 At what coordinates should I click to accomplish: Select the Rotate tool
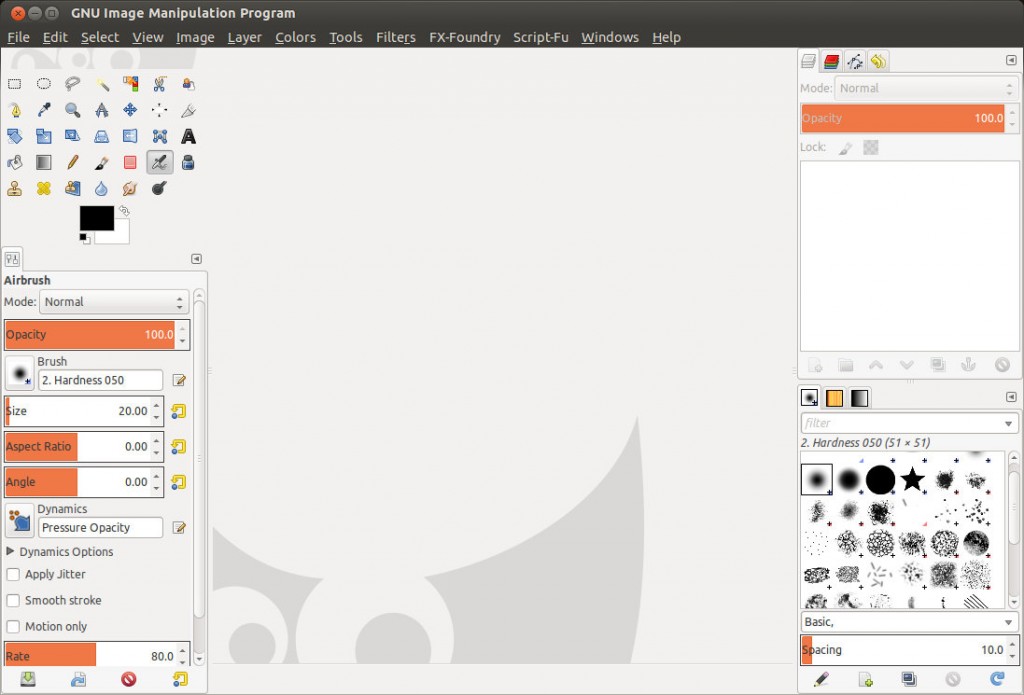(x=14, y=136)
